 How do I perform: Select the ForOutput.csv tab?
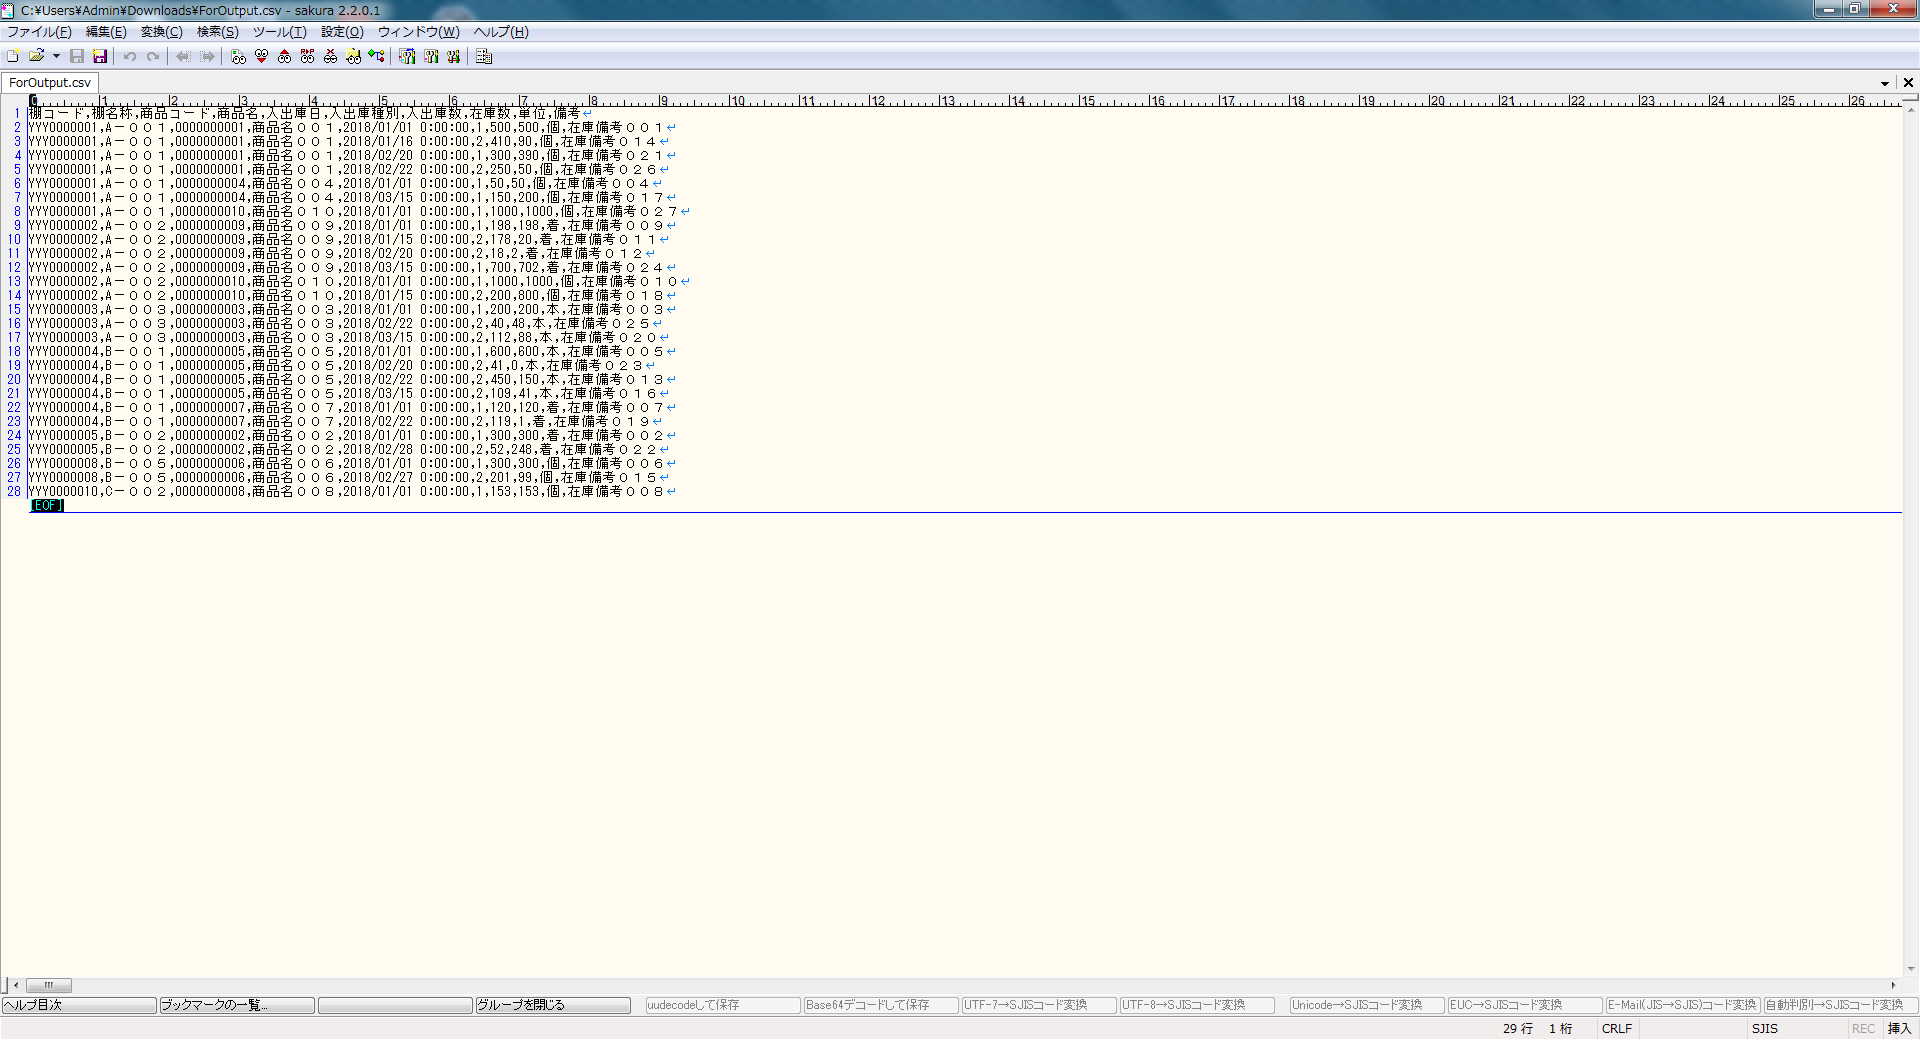click(x=50, y=83)
